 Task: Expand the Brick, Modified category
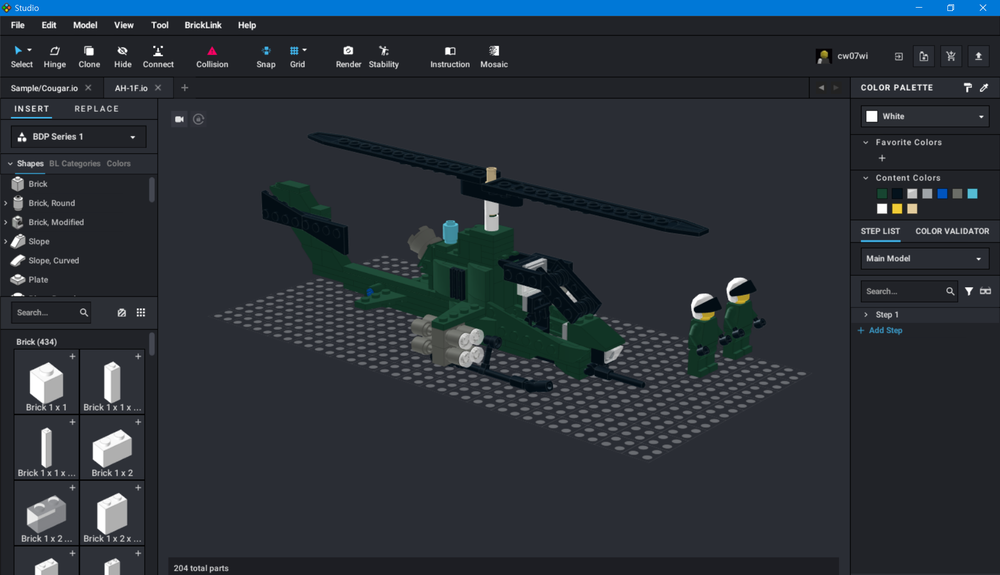coord(6,222)
